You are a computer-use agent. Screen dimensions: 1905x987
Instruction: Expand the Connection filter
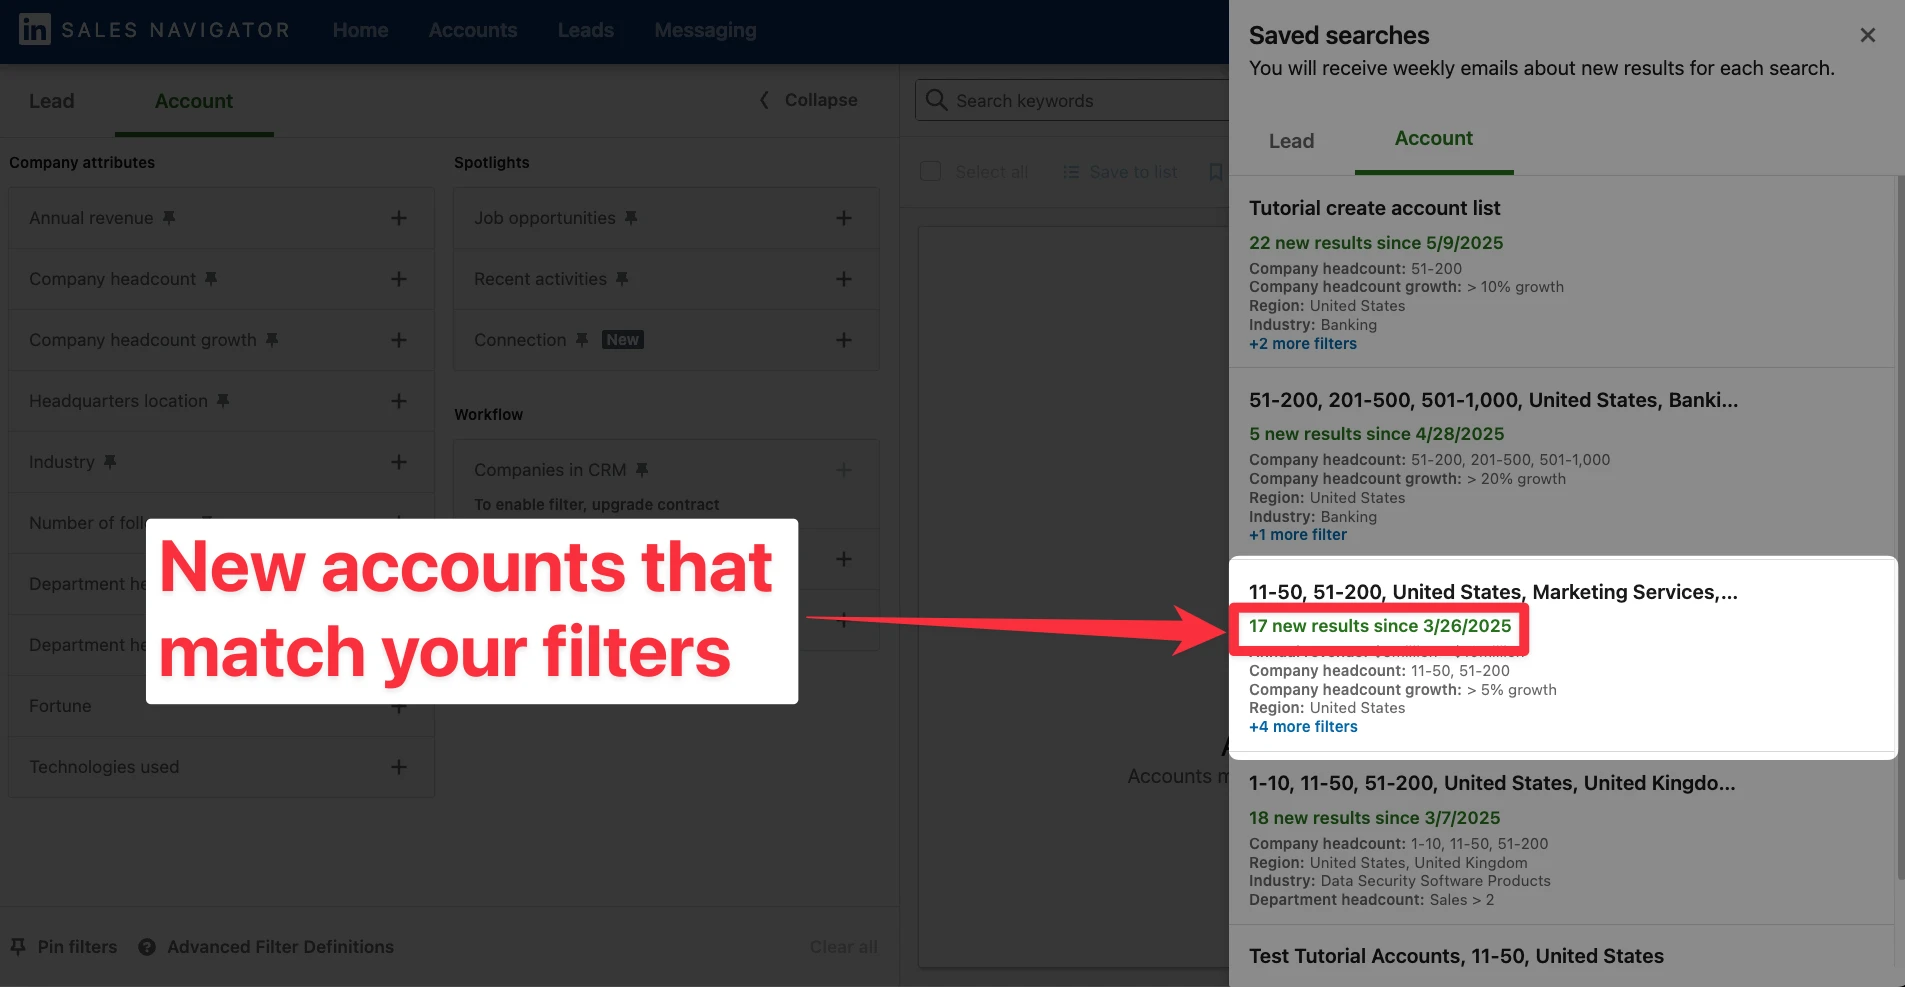click(x=844, y=340)
